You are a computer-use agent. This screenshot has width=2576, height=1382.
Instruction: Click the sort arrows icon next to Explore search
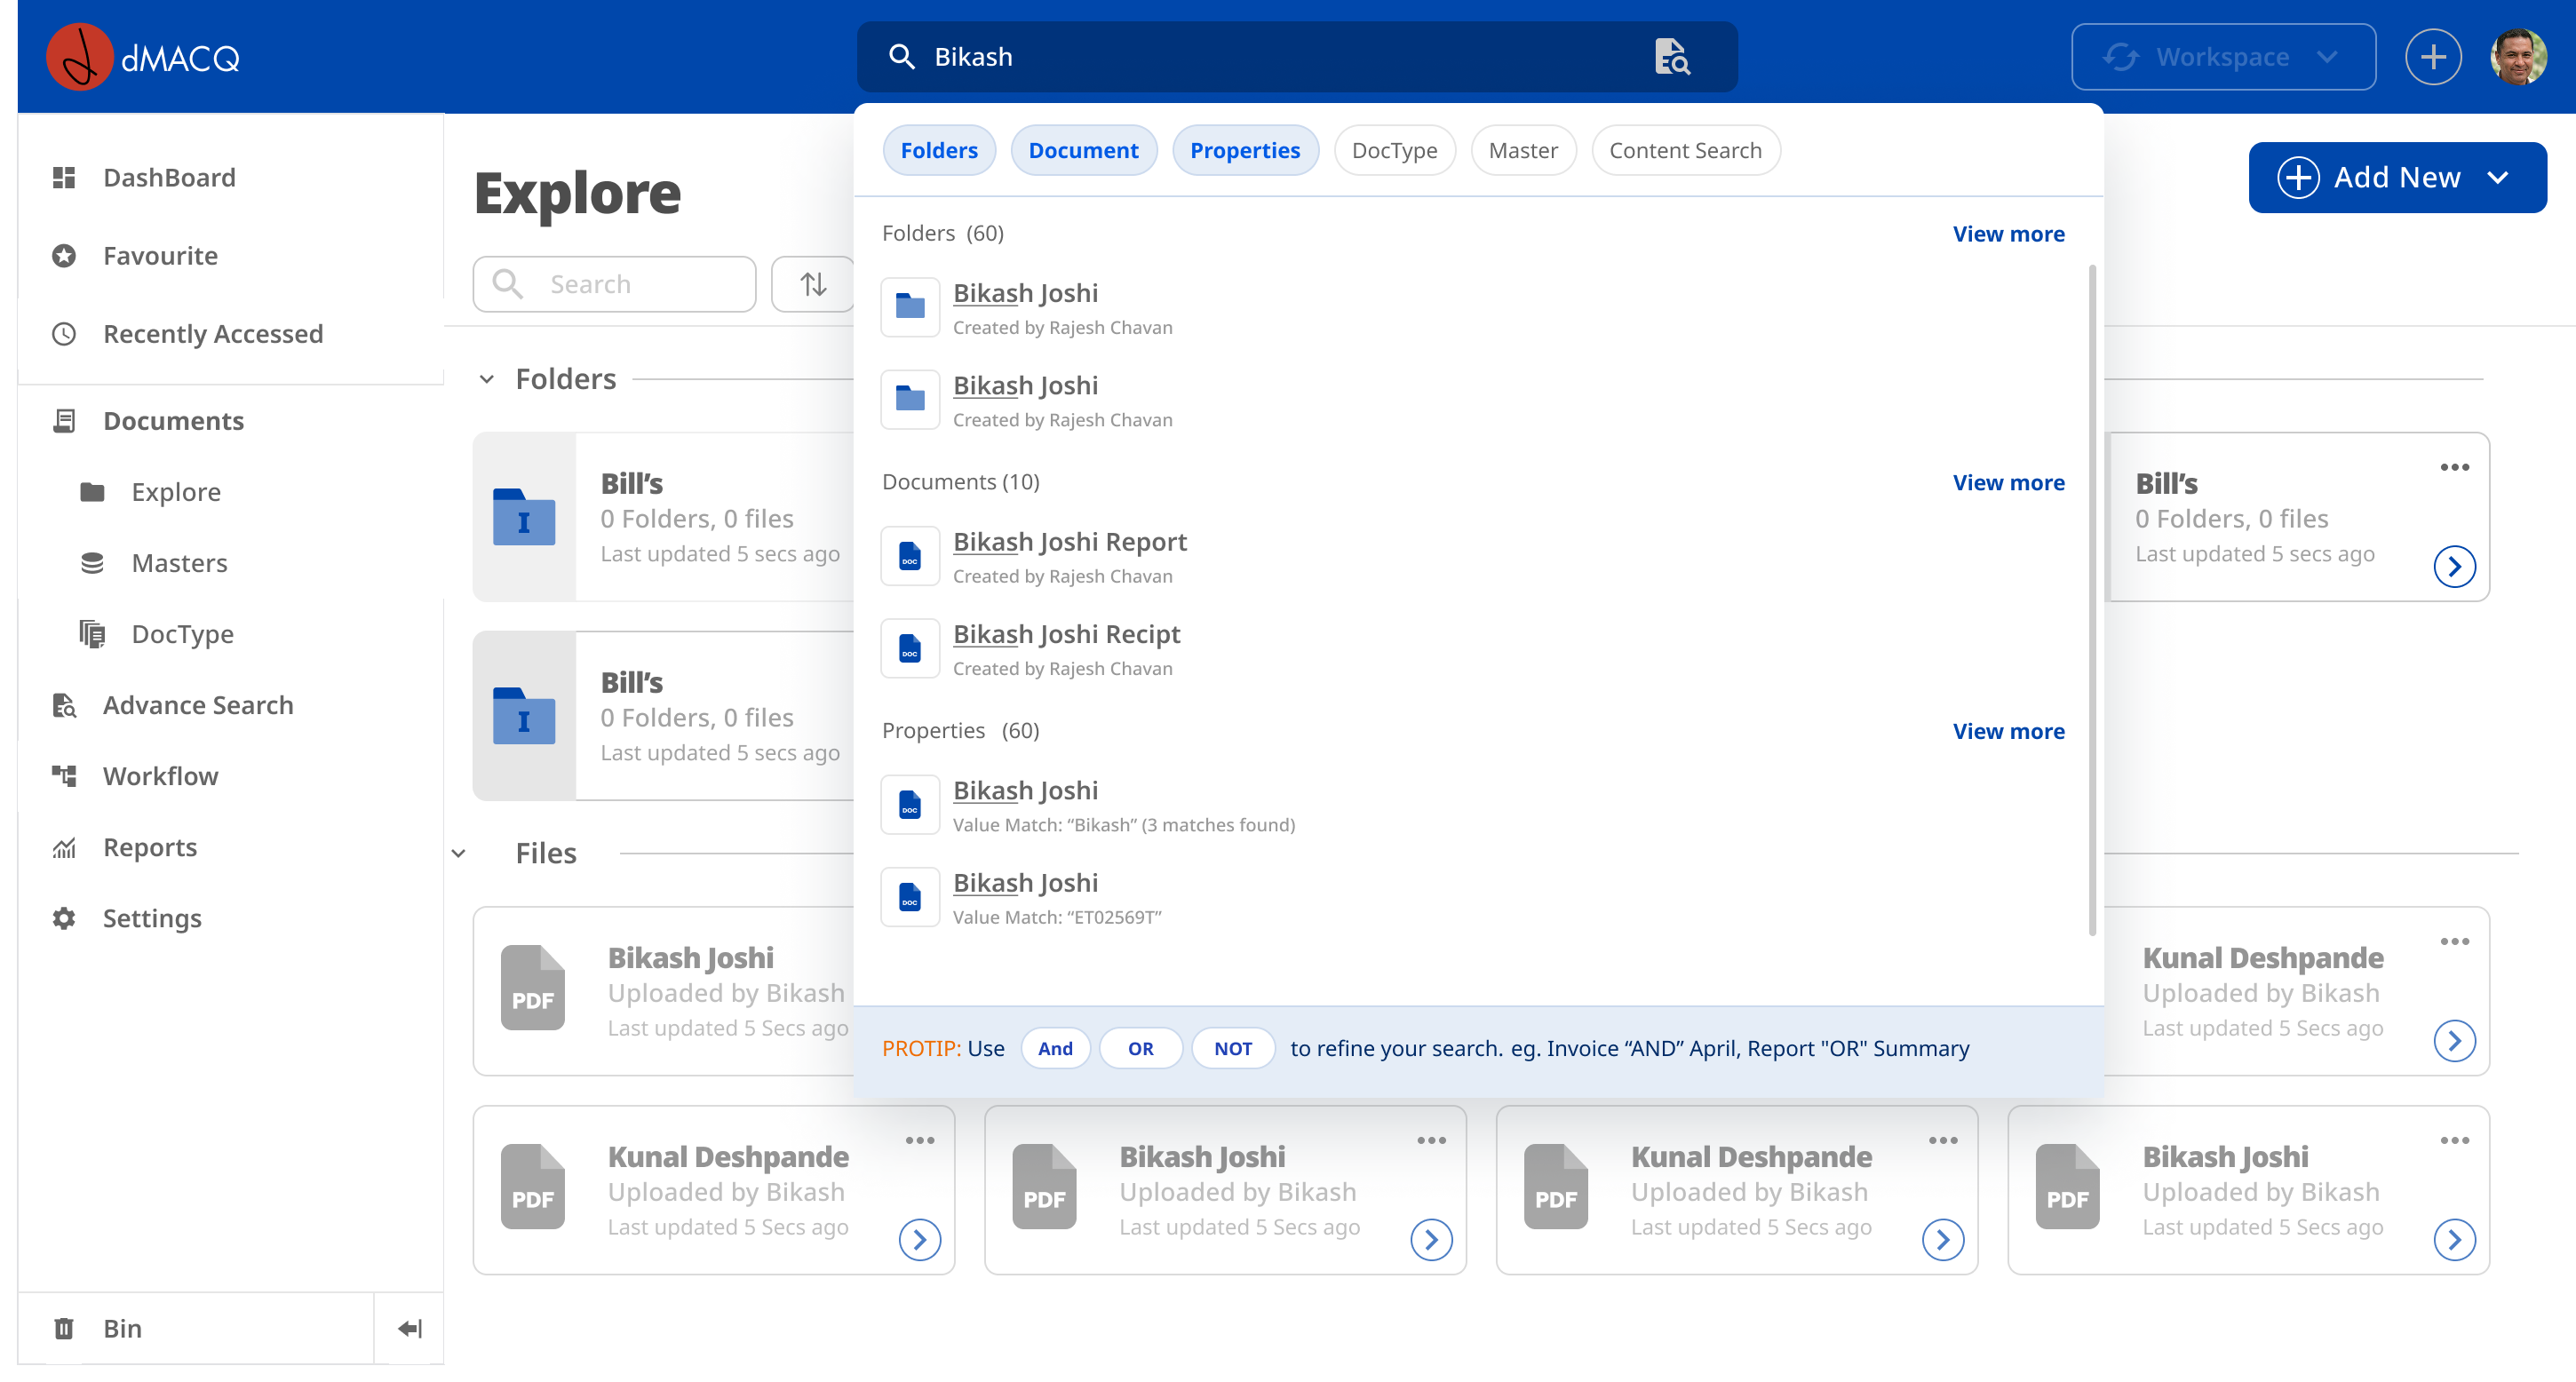[x=813, y=284]
